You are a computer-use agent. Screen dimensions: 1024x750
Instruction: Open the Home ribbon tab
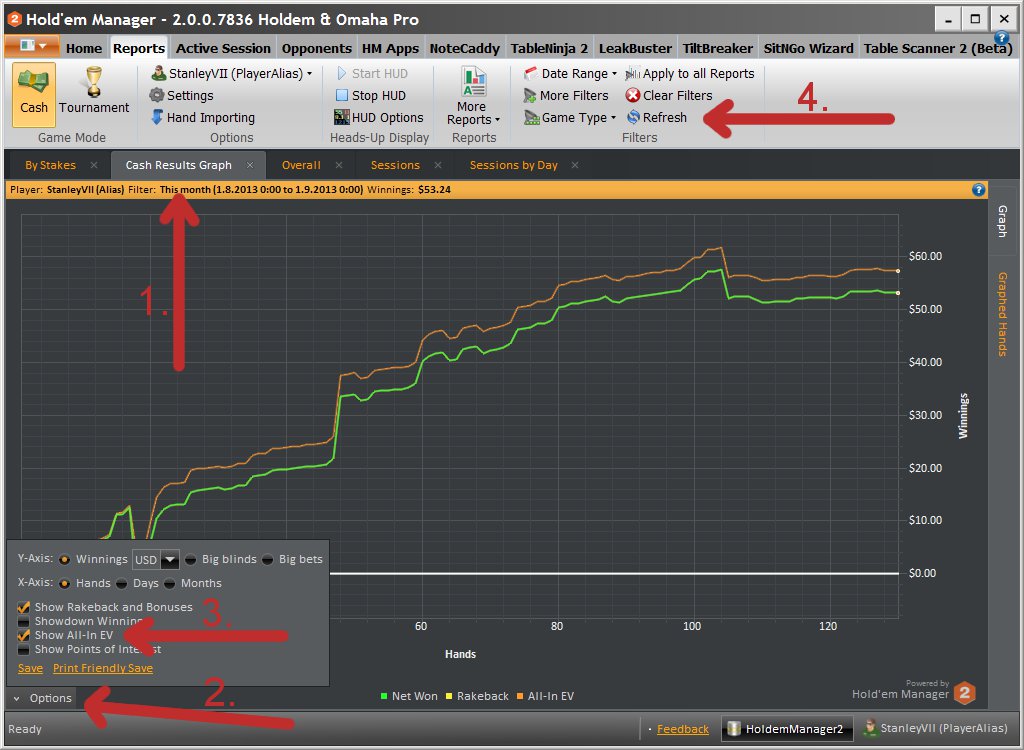84,48
